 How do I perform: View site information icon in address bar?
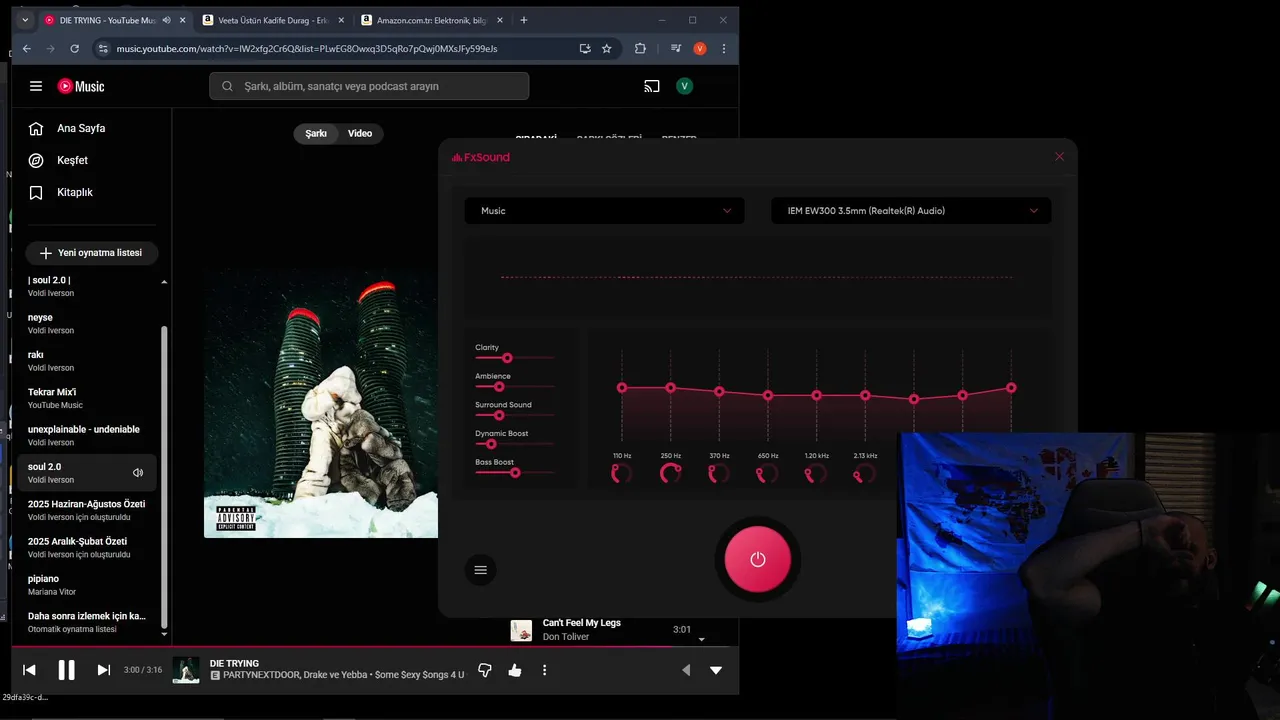102,48
